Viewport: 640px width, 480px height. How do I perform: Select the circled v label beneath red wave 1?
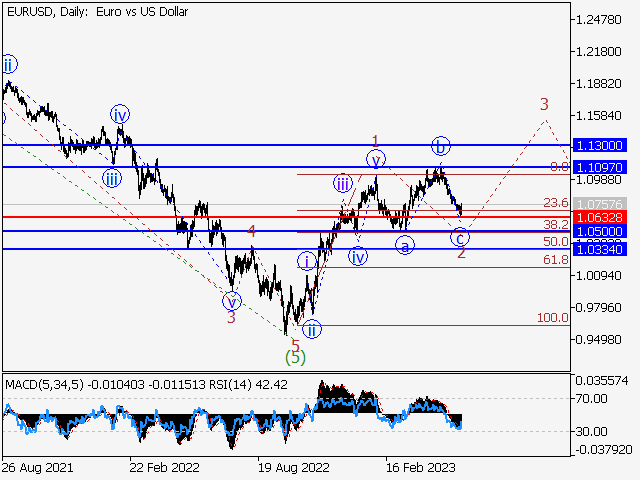[x=376, y=159]
